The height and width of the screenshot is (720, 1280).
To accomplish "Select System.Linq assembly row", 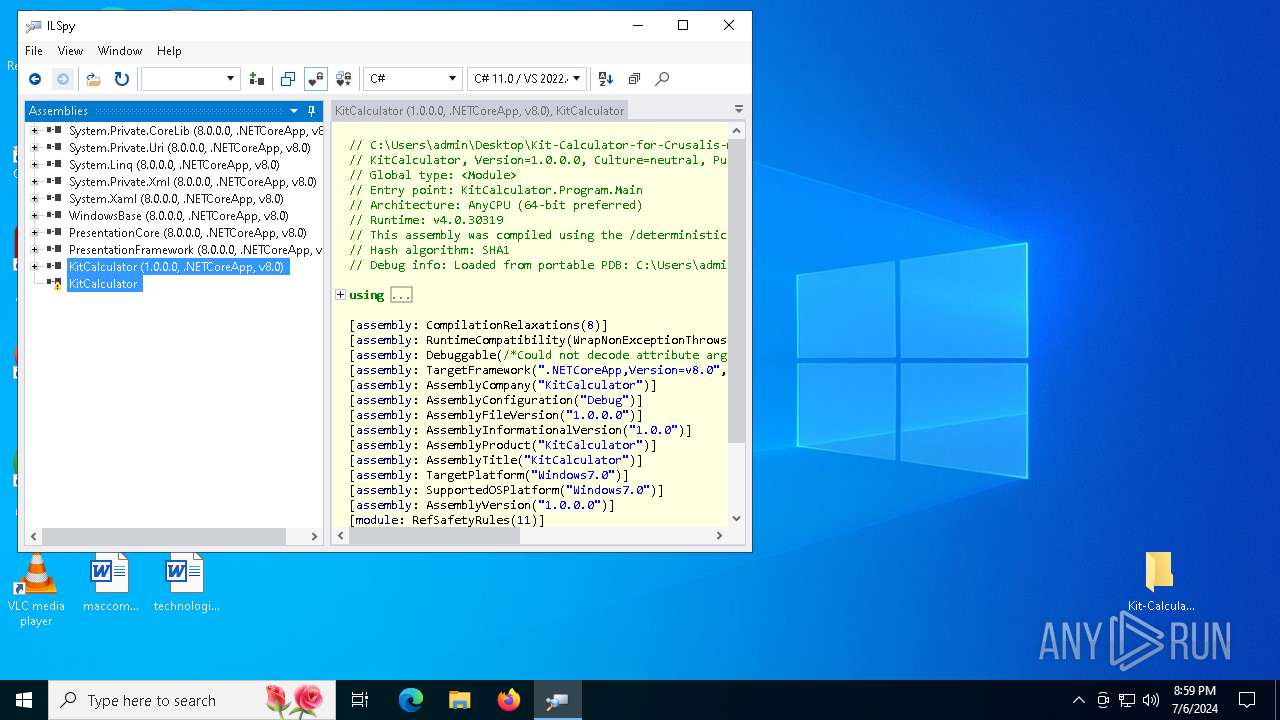I will point(174,165).
